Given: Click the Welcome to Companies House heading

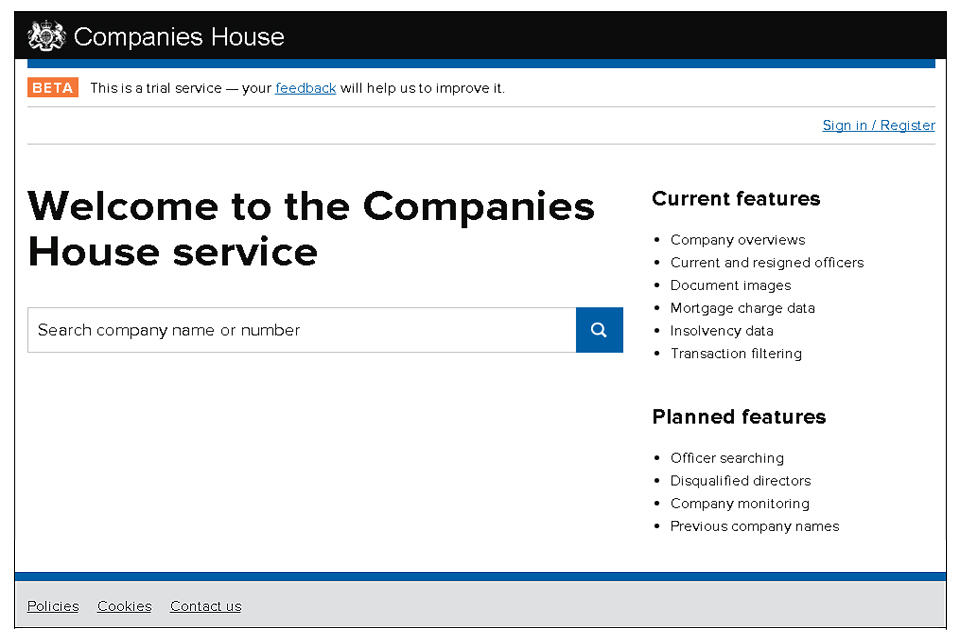Looking at the screenshot, I should point(311,228).
